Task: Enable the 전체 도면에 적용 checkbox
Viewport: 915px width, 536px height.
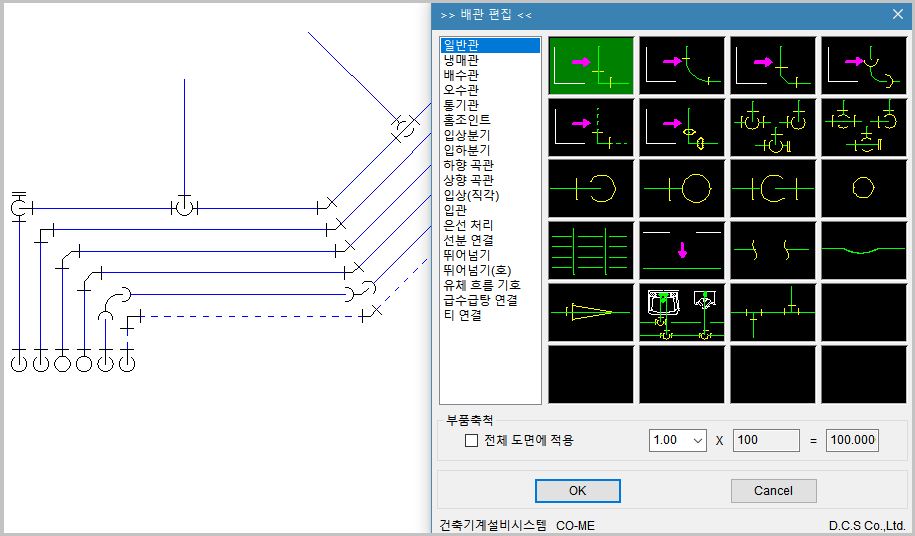Action: coord(472,440)
